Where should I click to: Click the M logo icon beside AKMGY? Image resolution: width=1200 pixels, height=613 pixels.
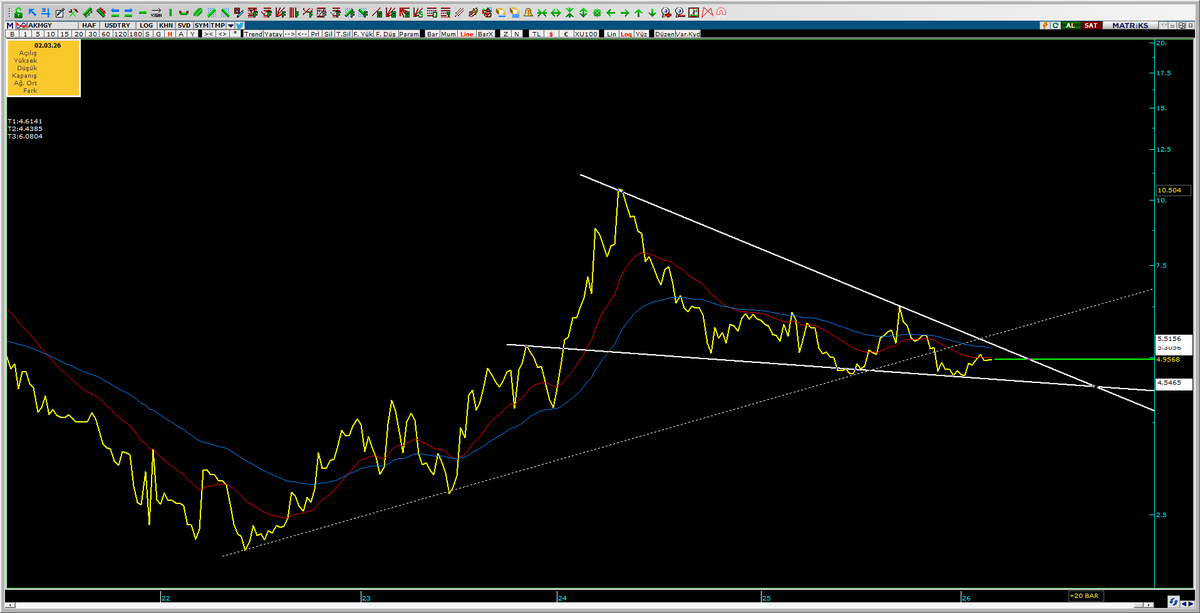click(x=10, y=25)
